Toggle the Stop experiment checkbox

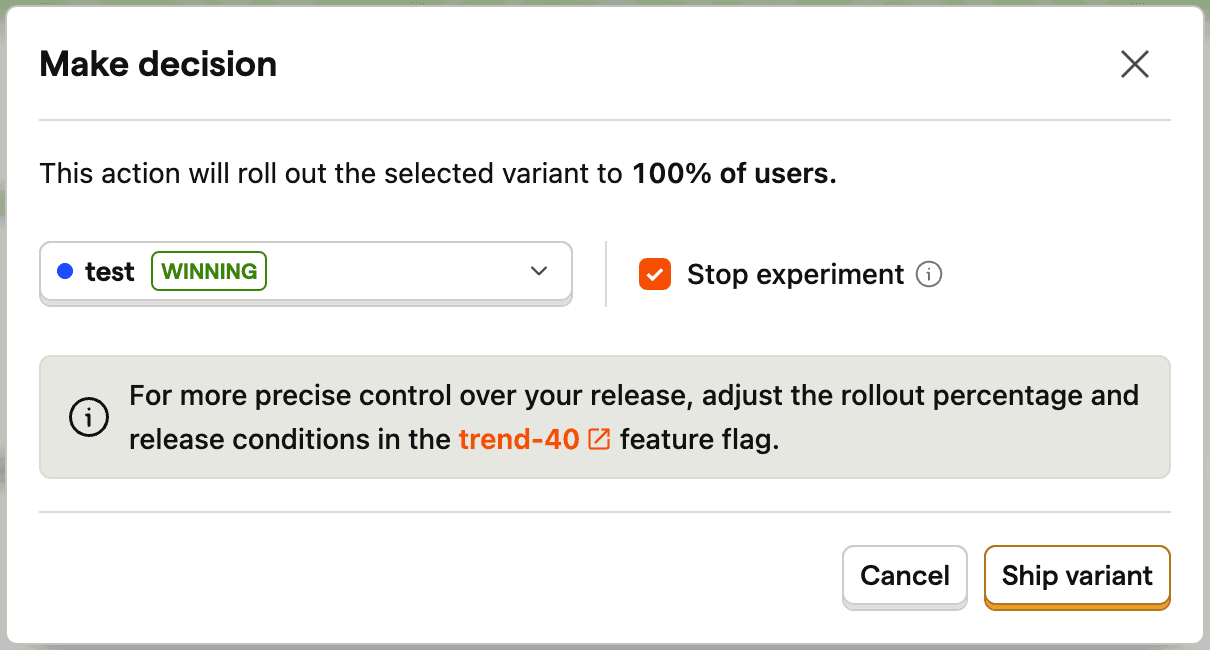[654, 274]
